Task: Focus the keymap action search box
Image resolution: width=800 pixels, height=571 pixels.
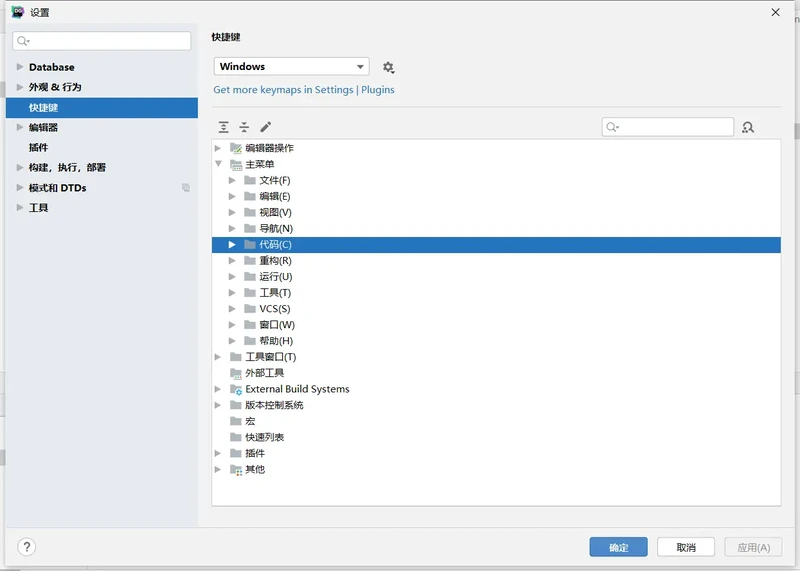Action: point(668,127)
